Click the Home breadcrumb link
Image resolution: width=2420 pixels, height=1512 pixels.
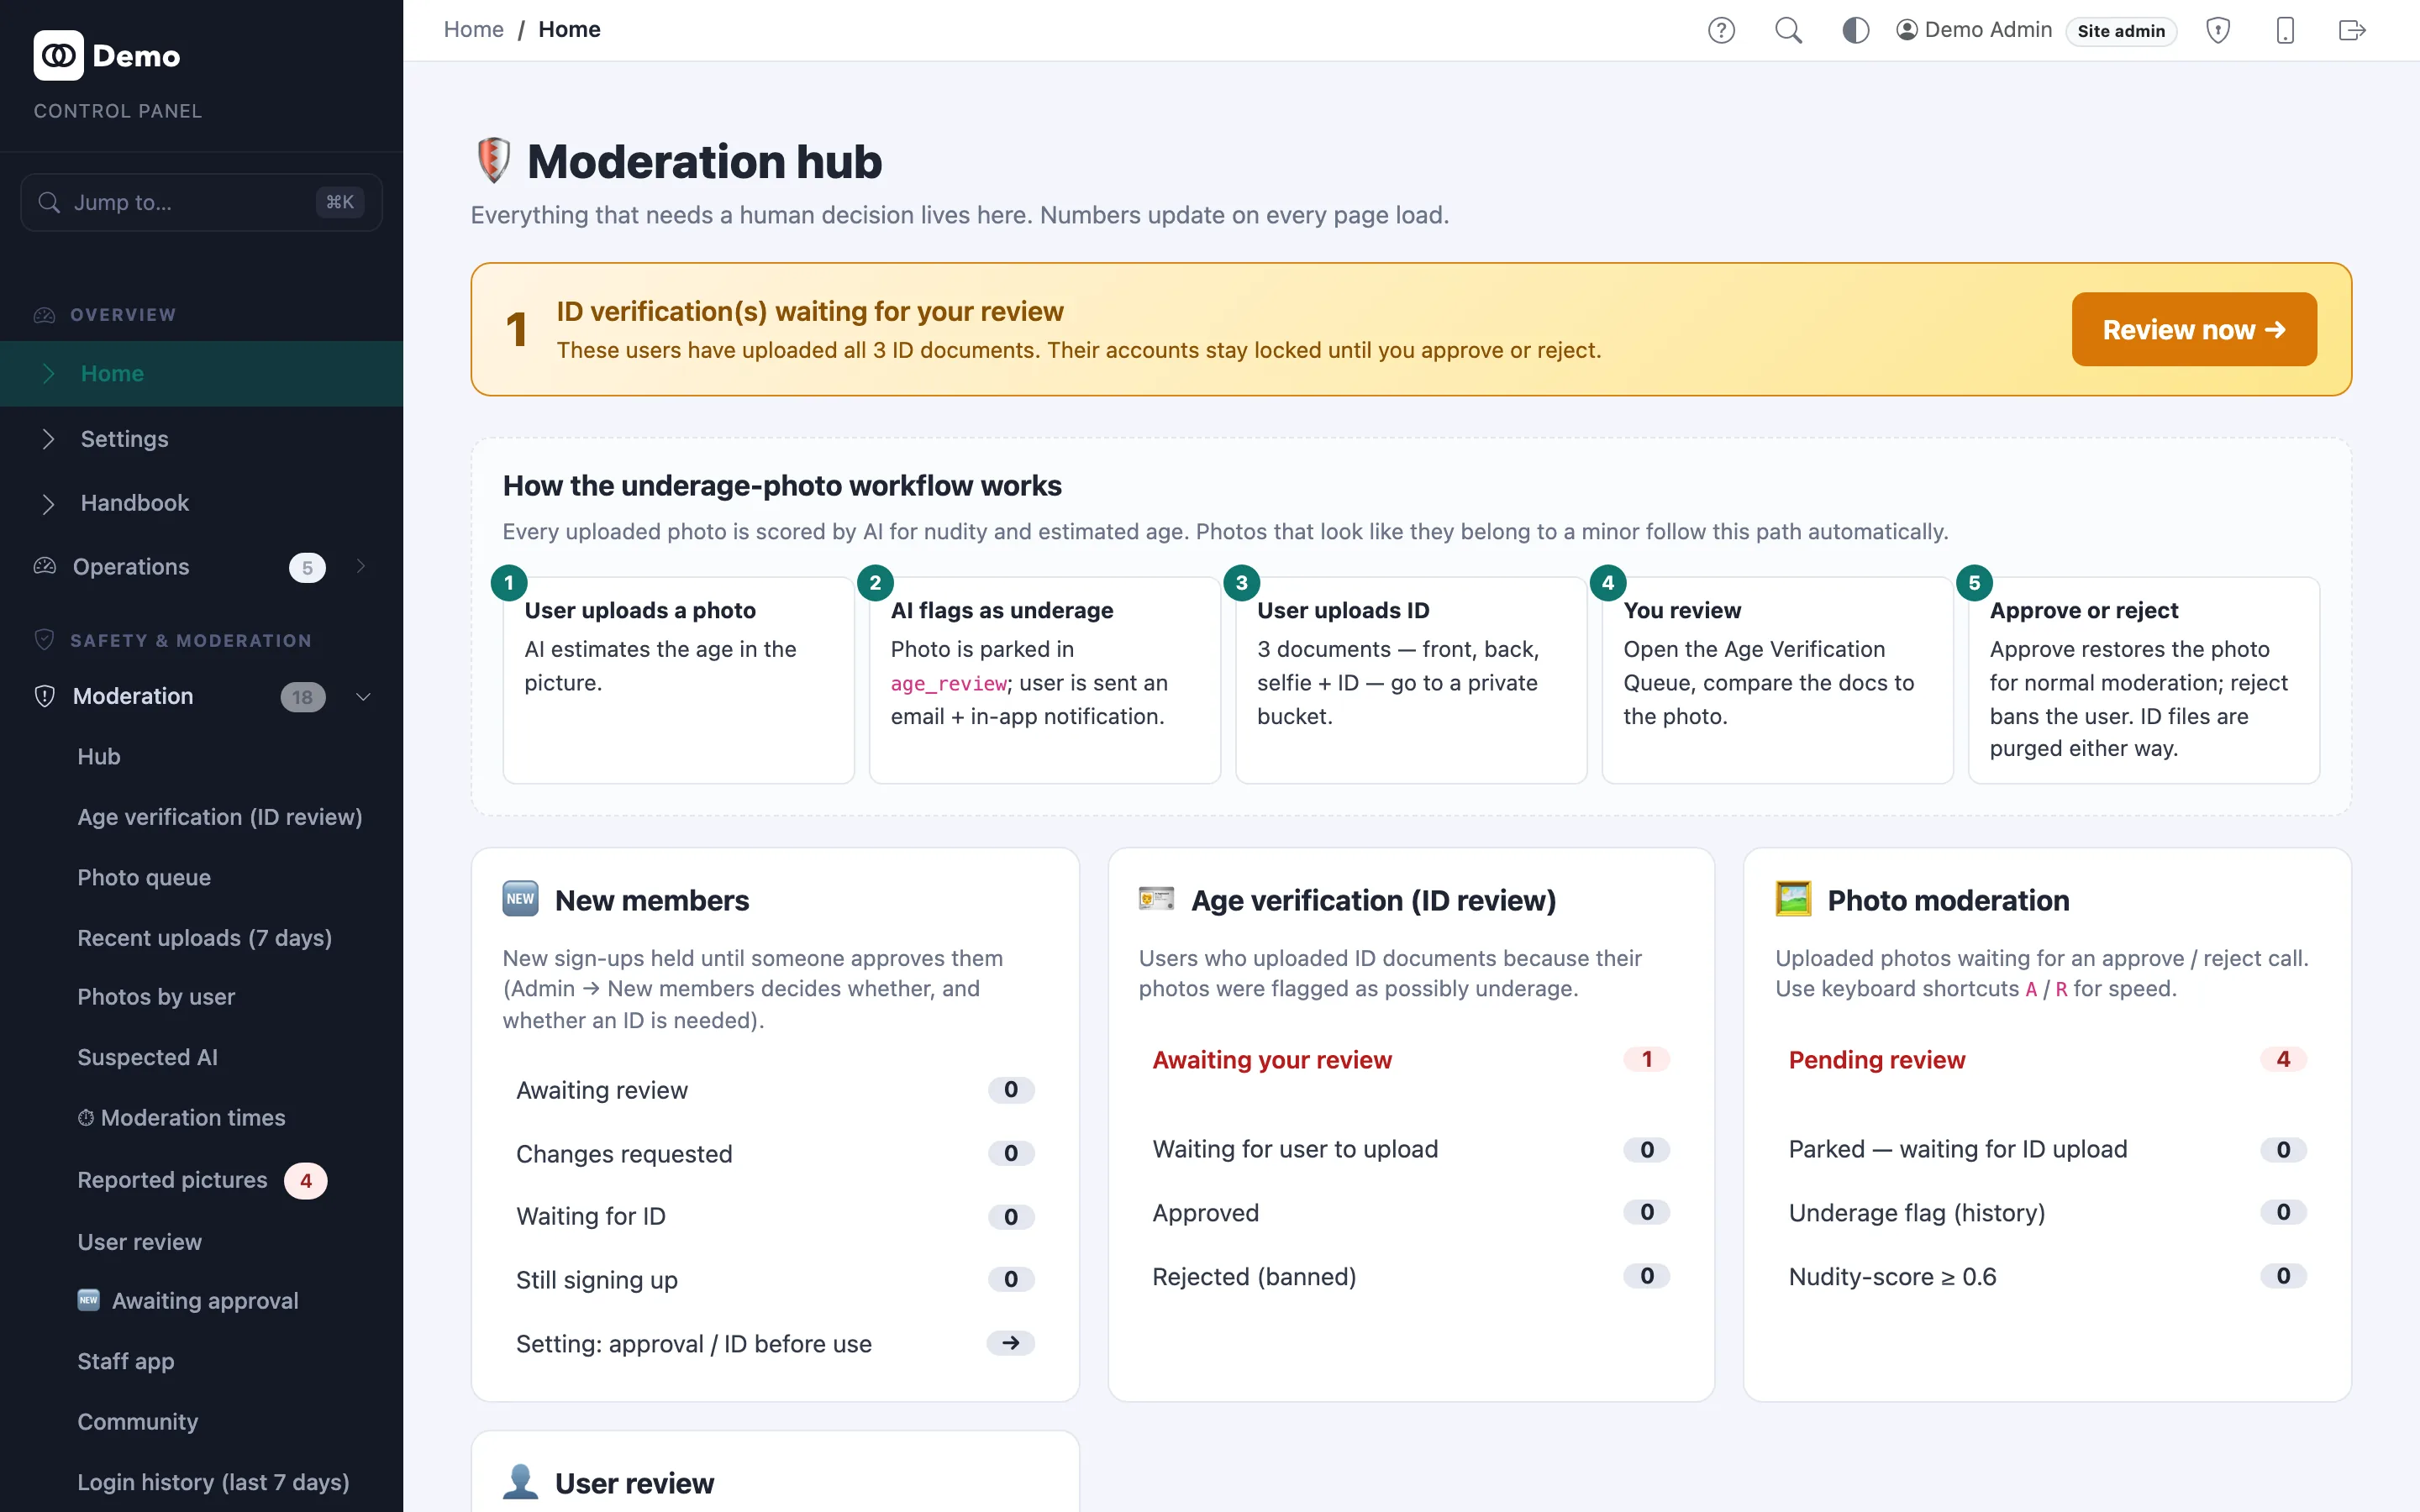click(x=474, y=29)
